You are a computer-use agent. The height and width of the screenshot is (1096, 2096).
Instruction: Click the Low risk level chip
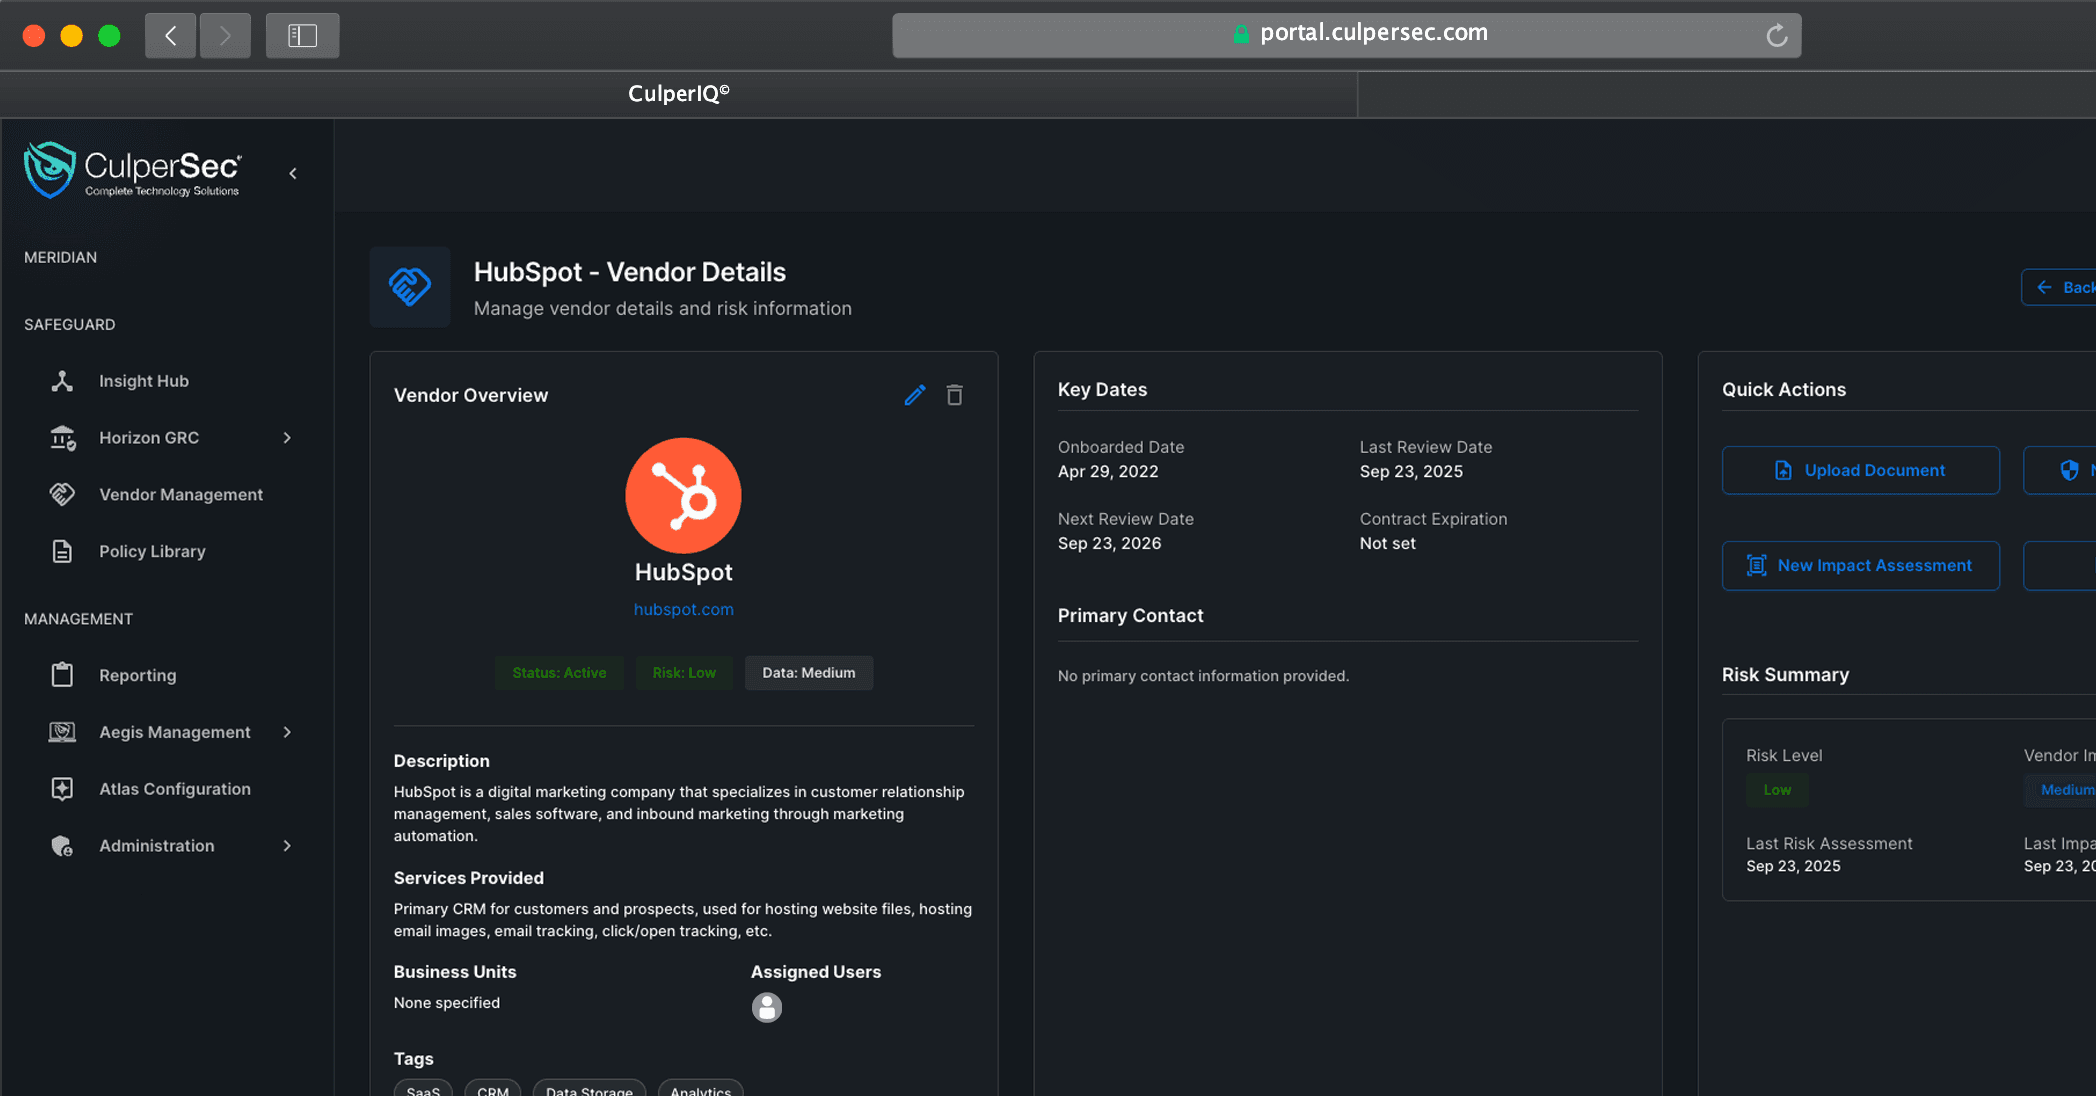(1777, 790)
